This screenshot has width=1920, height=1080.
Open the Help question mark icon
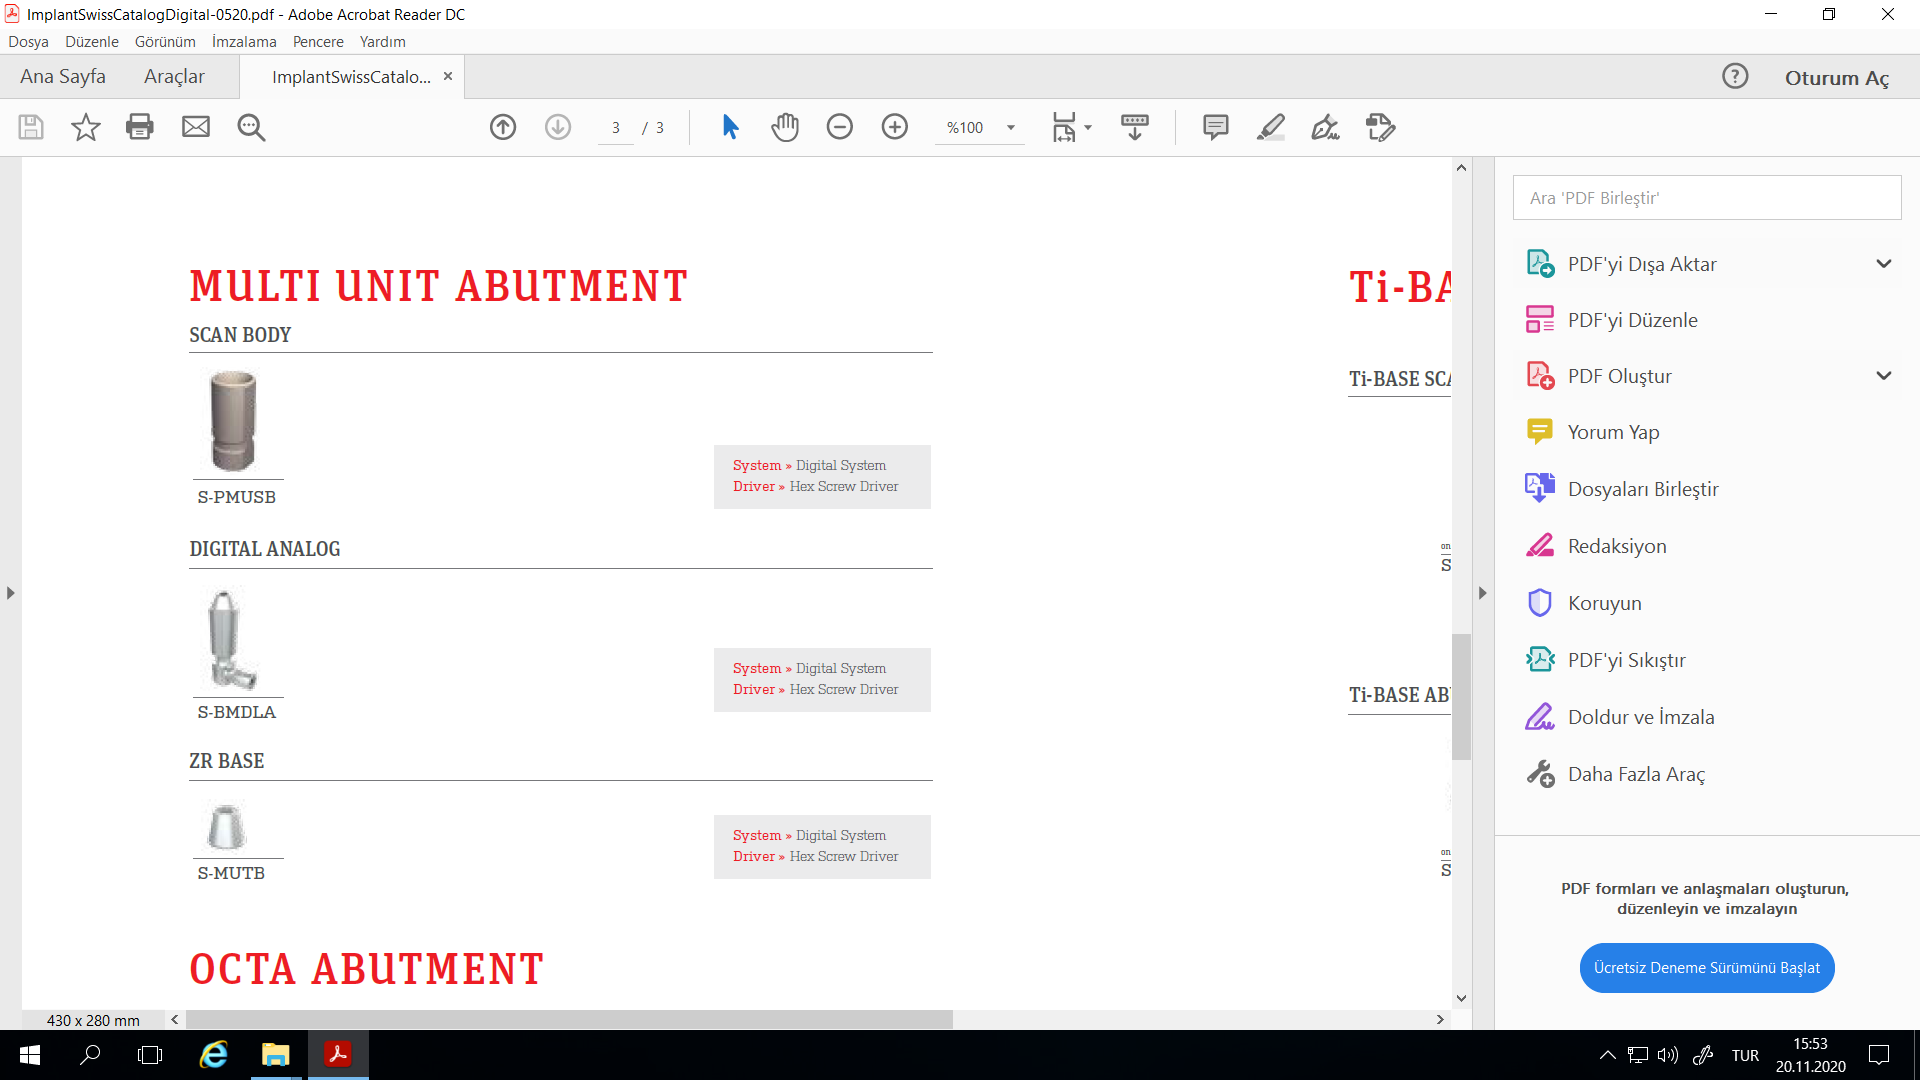[x=1735, y=77]
